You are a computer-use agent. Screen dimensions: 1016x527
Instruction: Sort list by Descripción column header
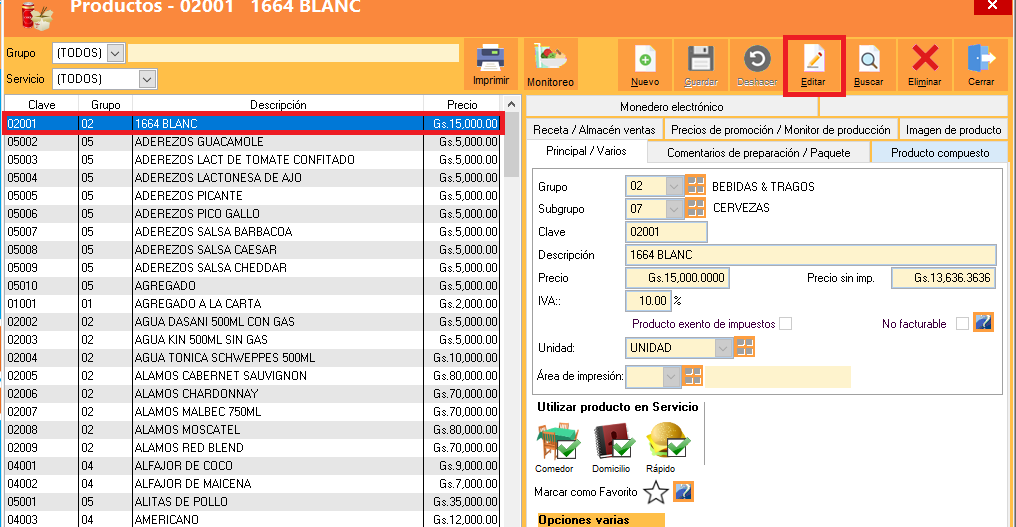tap(278, 104)
